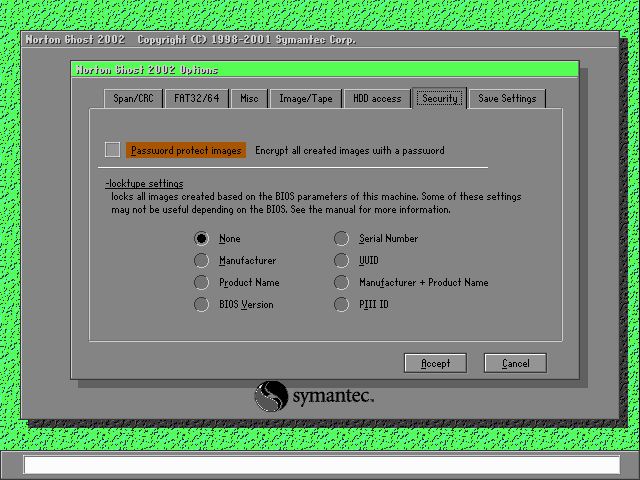Choose the UUID locktype option
640x480 pixels.
pos(341,260)
